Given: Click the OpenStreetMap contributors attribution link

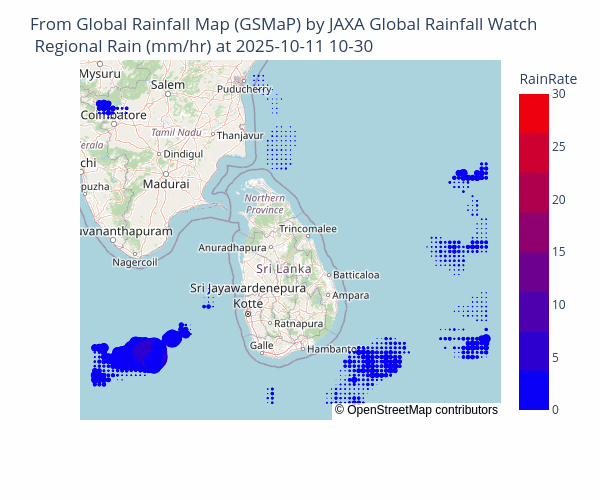Looking at the screenshot, I should (x=416, y=410).
